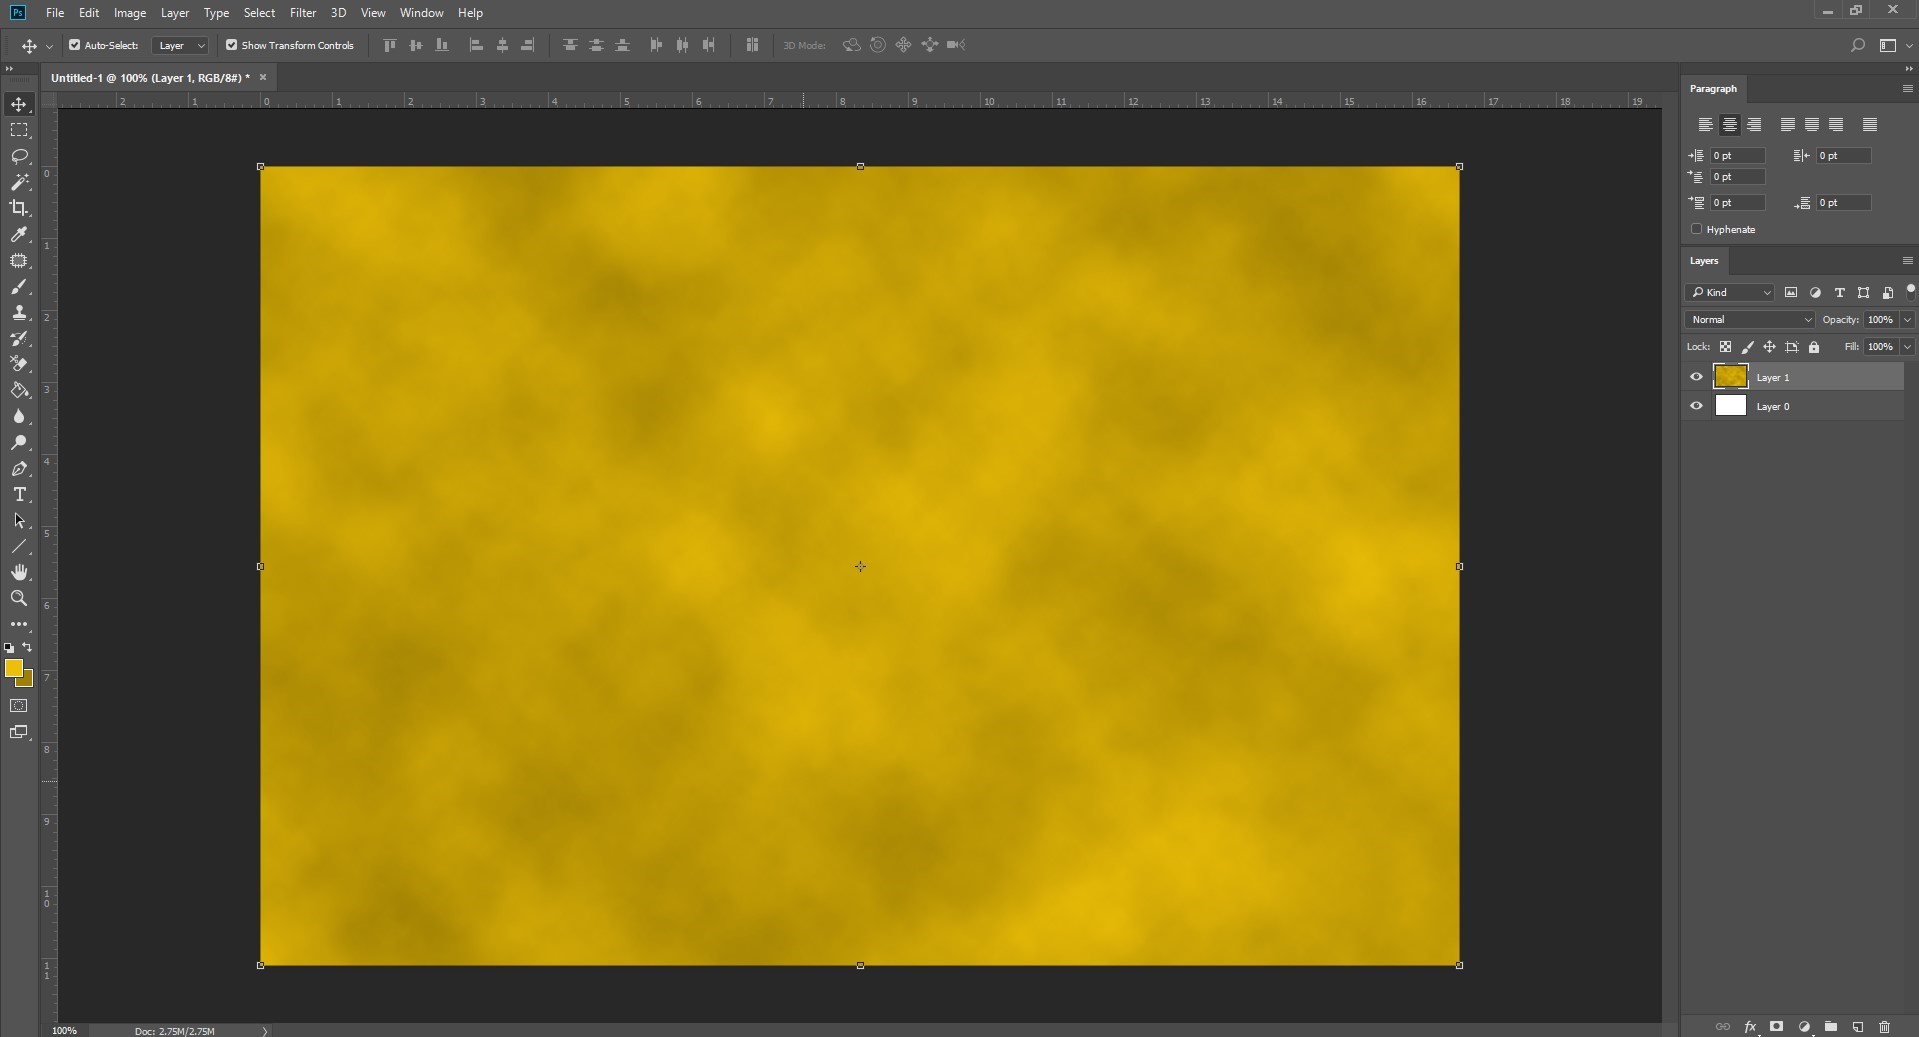Hide Layer 1 with eye icon
1919x1037 pixels.
[x=1696, y=377]
